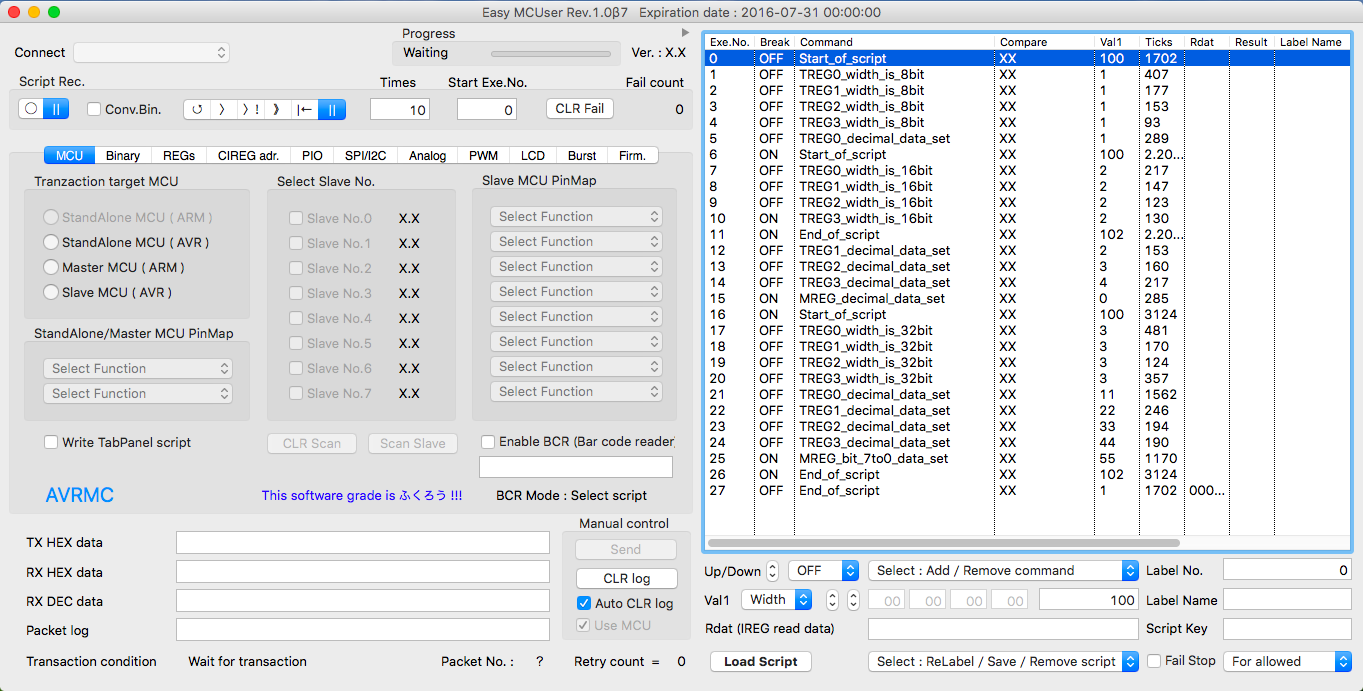Switch to the SPI/I2C tab
Viewport: 1363px width, 691px height.
click(366, 155)
